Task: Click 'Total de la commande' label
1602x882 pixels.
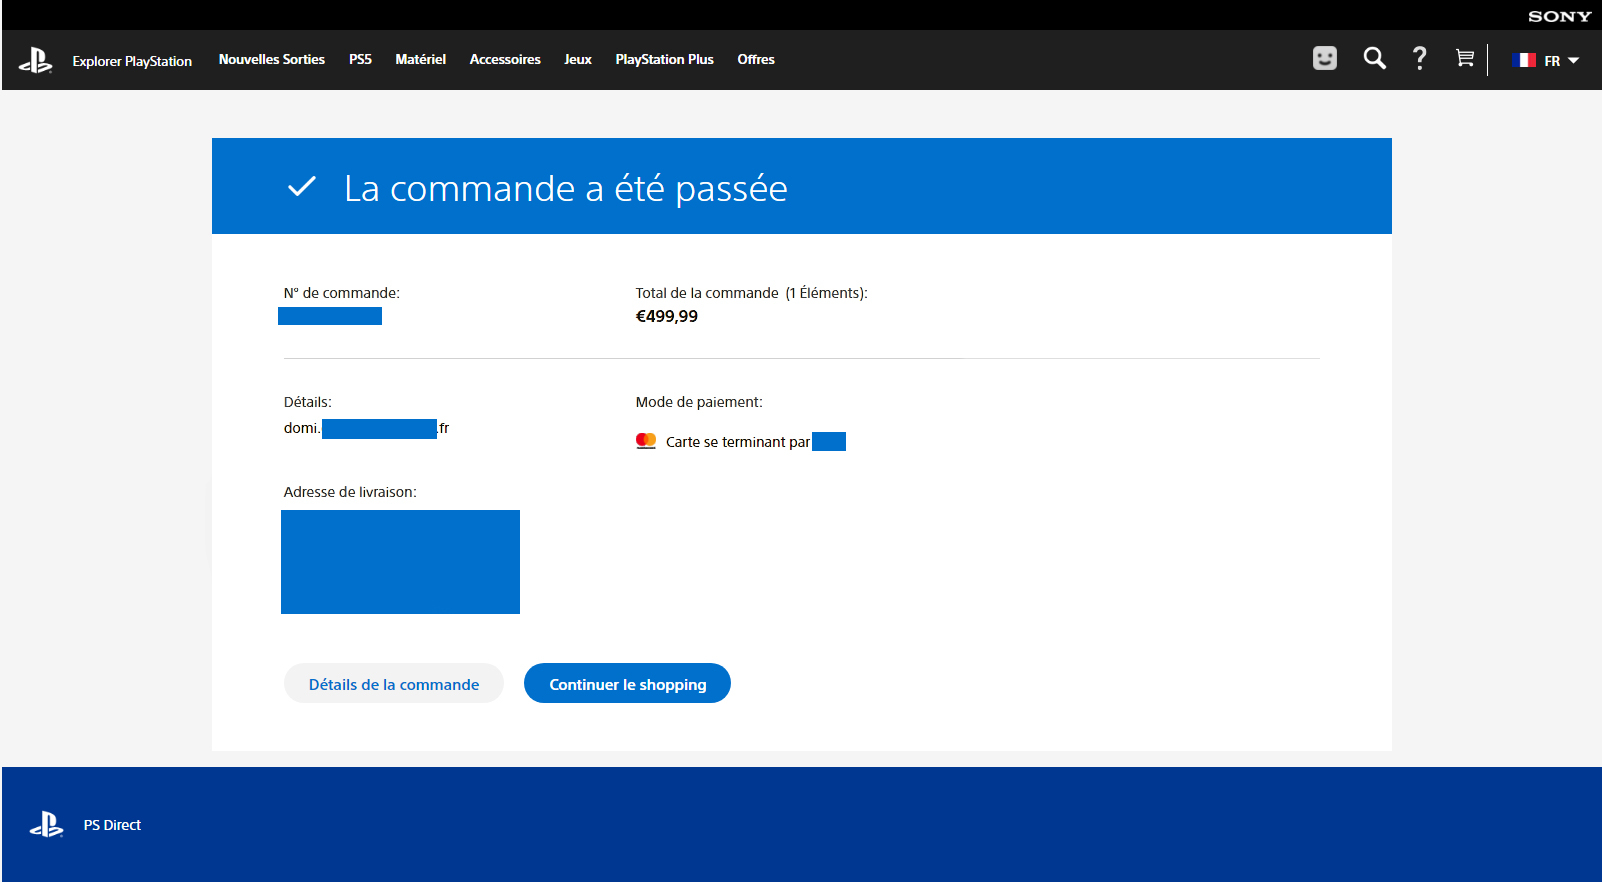Action: tap(707, 293)
